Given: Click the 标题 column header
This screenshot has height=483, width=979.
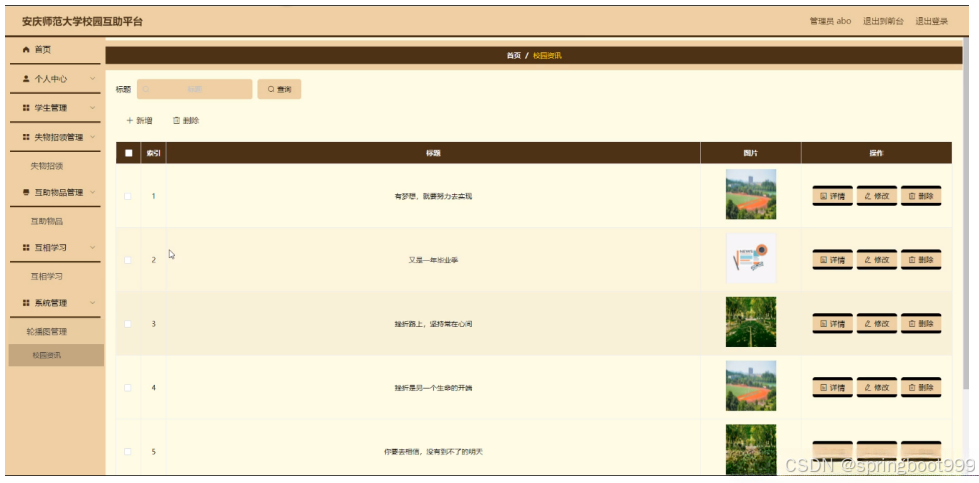Looking at the screenshot, I should click(433, 153).
